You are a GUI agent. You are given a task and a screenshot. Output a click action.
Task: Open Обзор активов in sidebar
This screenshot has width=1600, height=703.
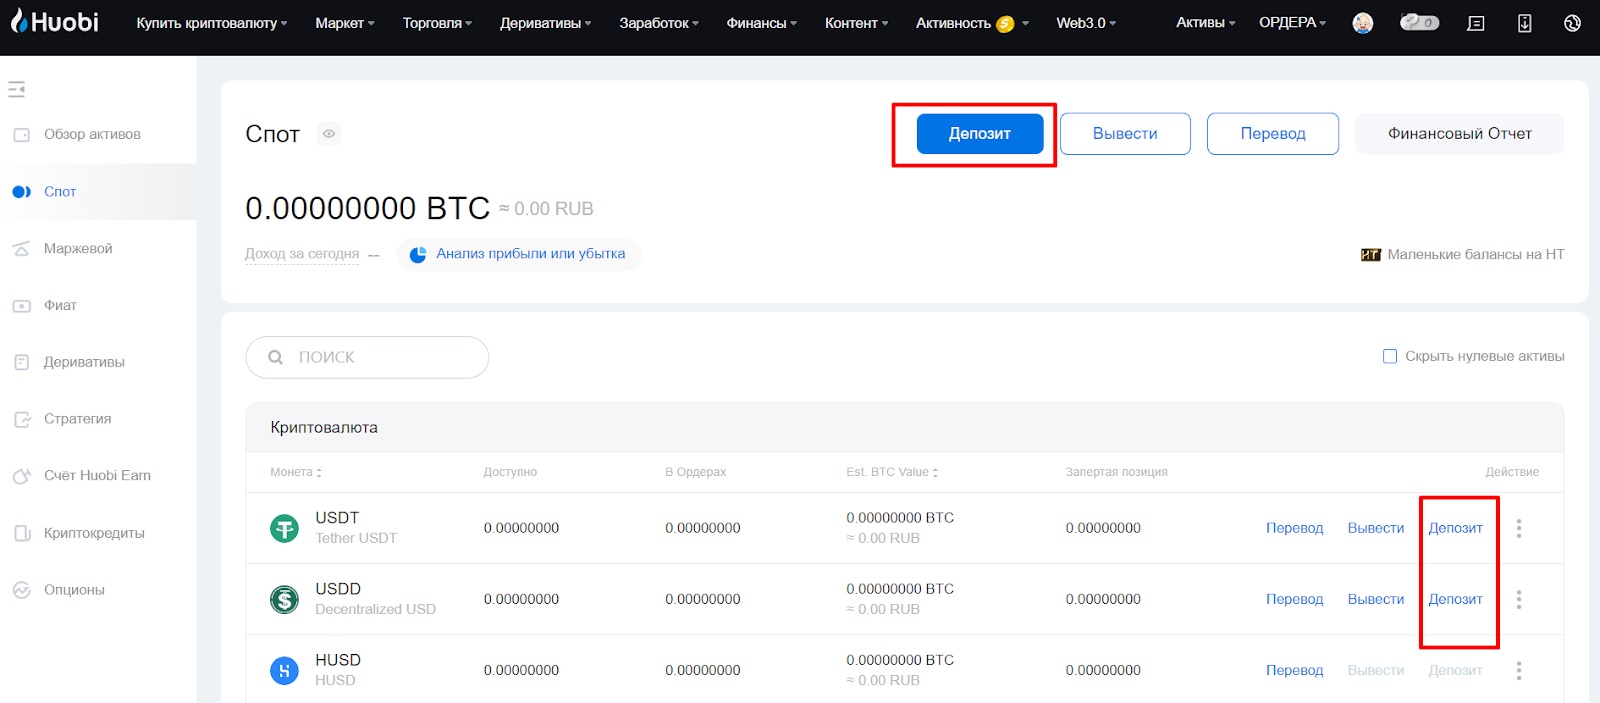click(92, 135)
